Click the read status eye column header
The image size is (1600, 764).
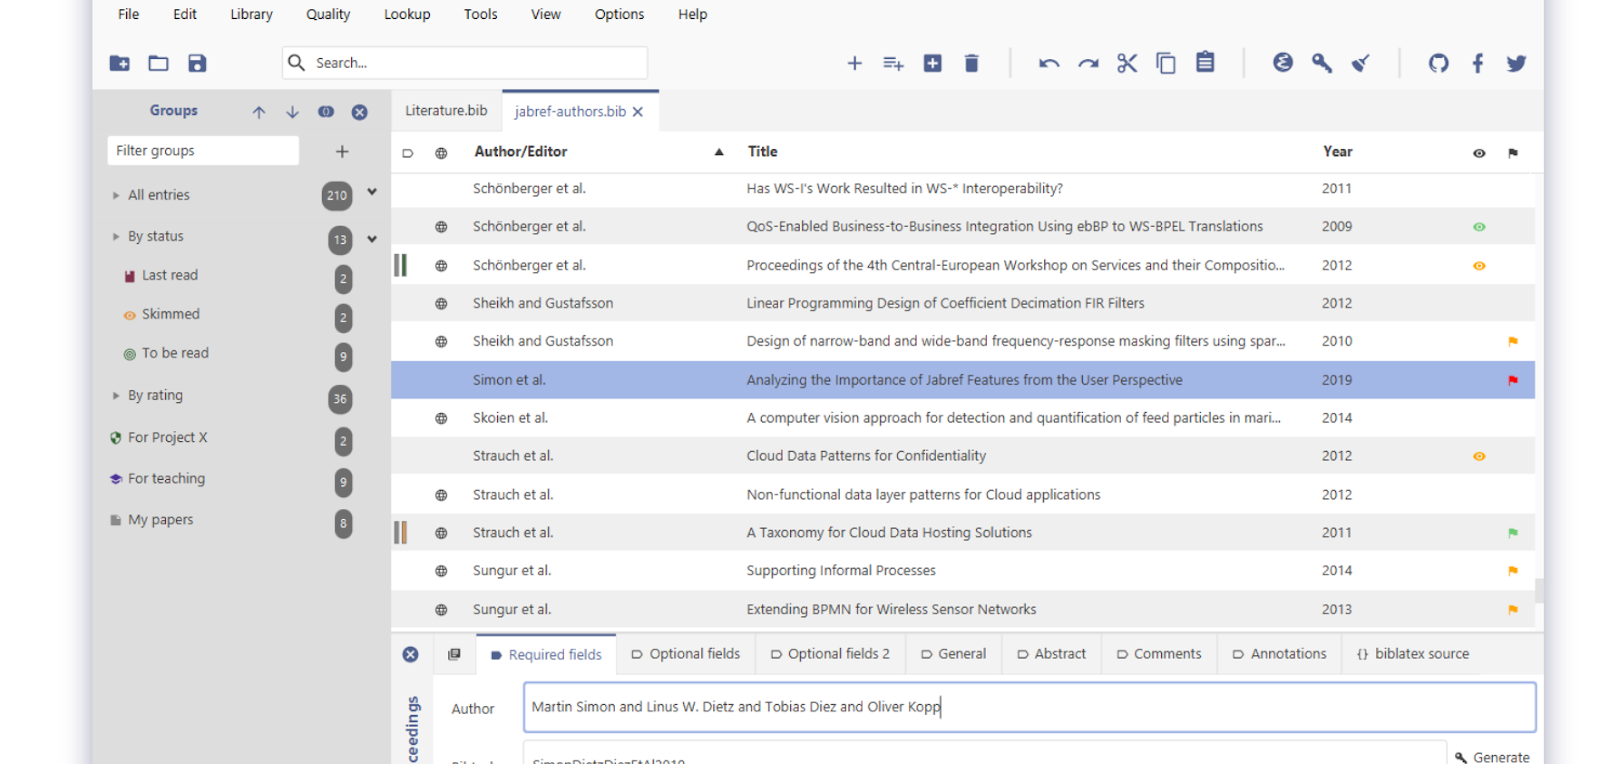coord(1479,153)
